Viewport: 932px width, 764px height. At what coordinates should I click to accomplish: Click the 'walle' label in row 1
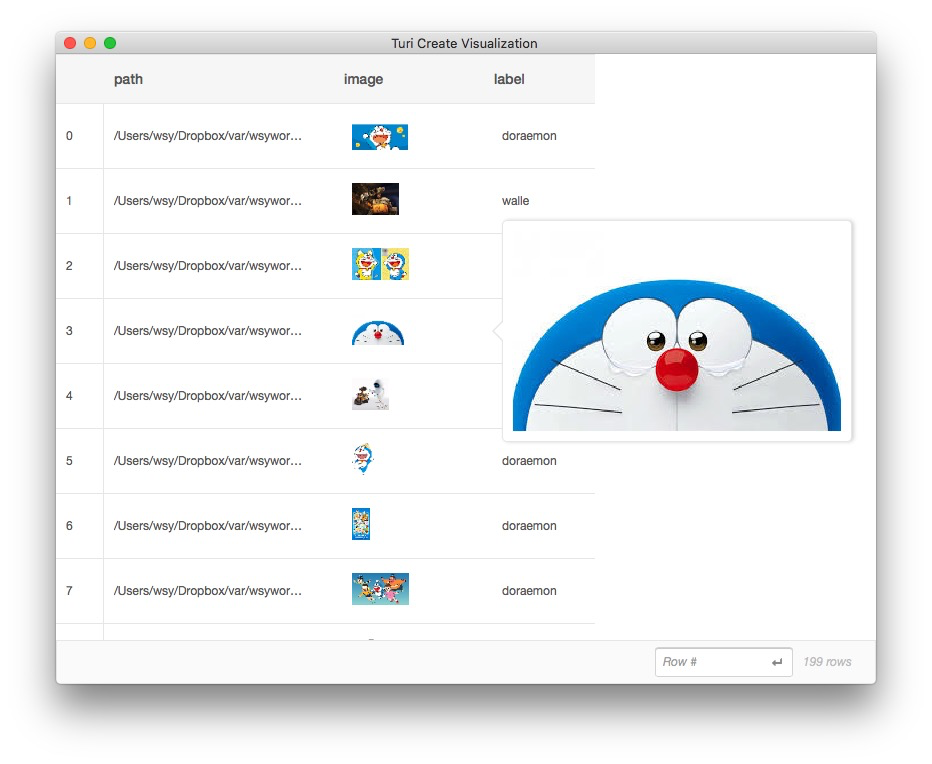click(x=516, y=201)
